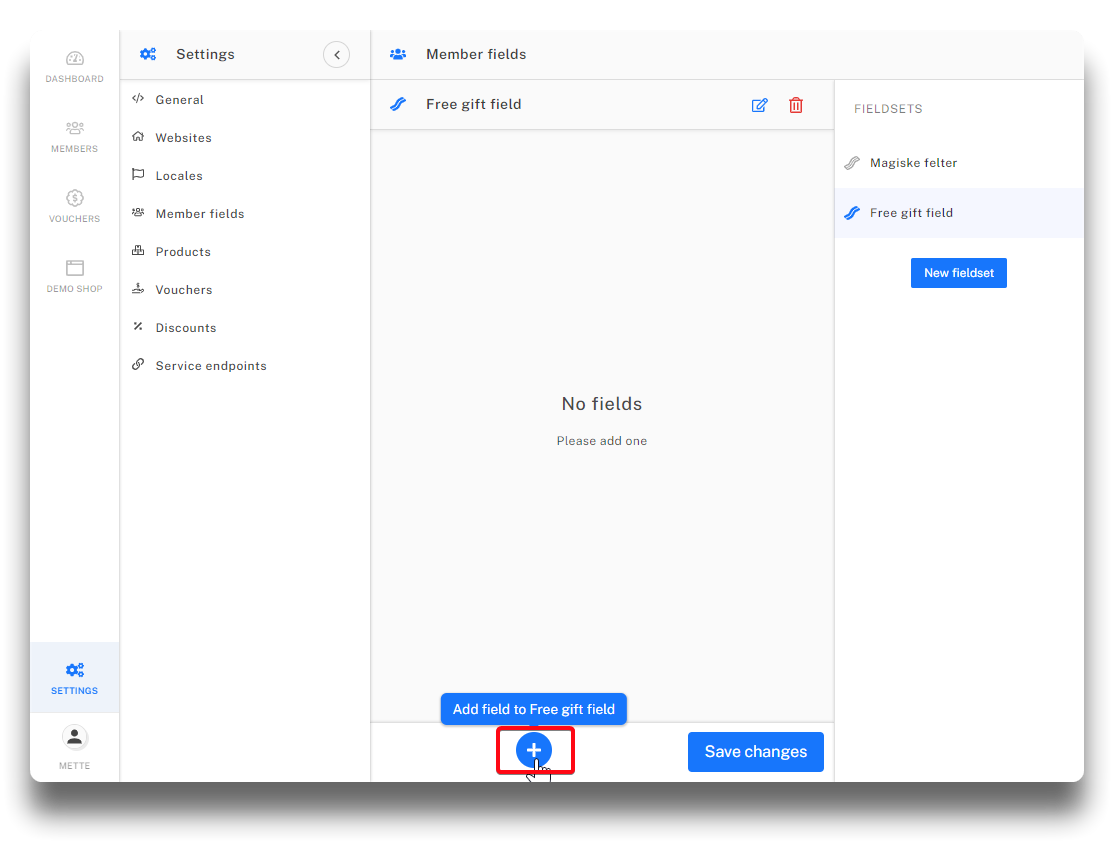Go to Service endpoints settings
Image resolution: width=1114 pixels, height=844 pixels.
[x=210, y=366]
